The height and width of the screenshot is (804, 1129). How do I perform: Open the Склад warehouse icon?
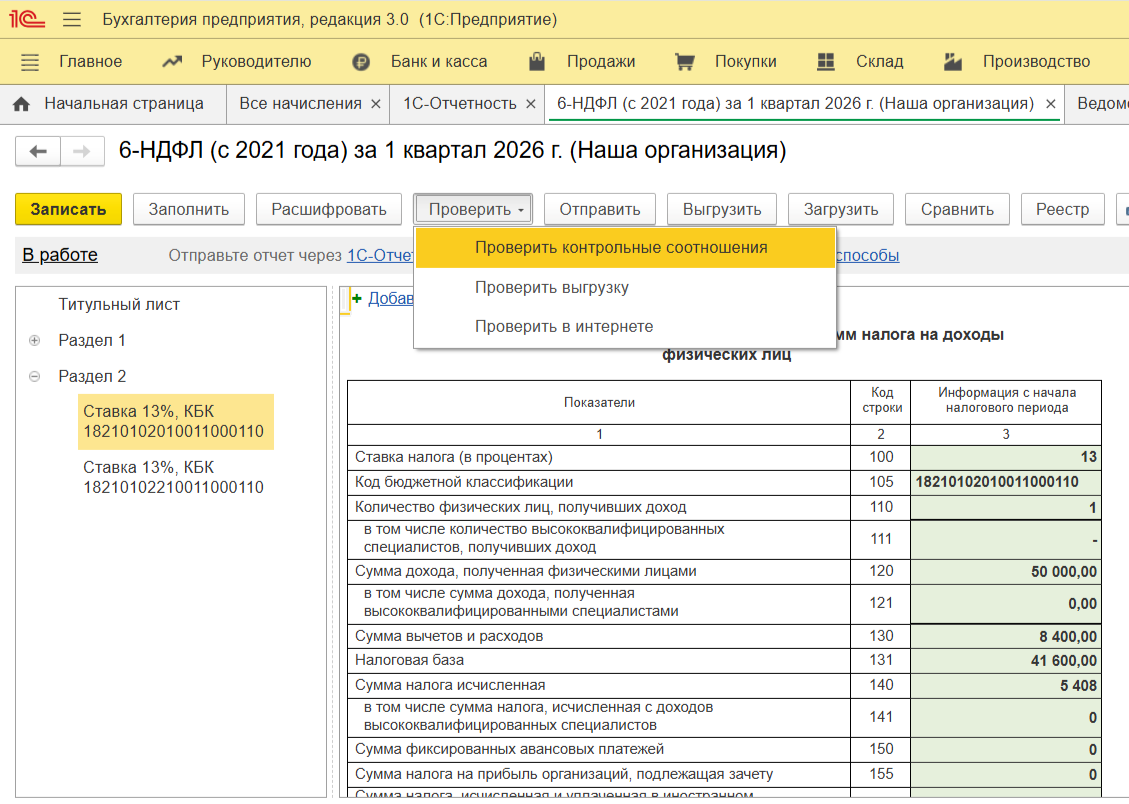pos(826,62)
